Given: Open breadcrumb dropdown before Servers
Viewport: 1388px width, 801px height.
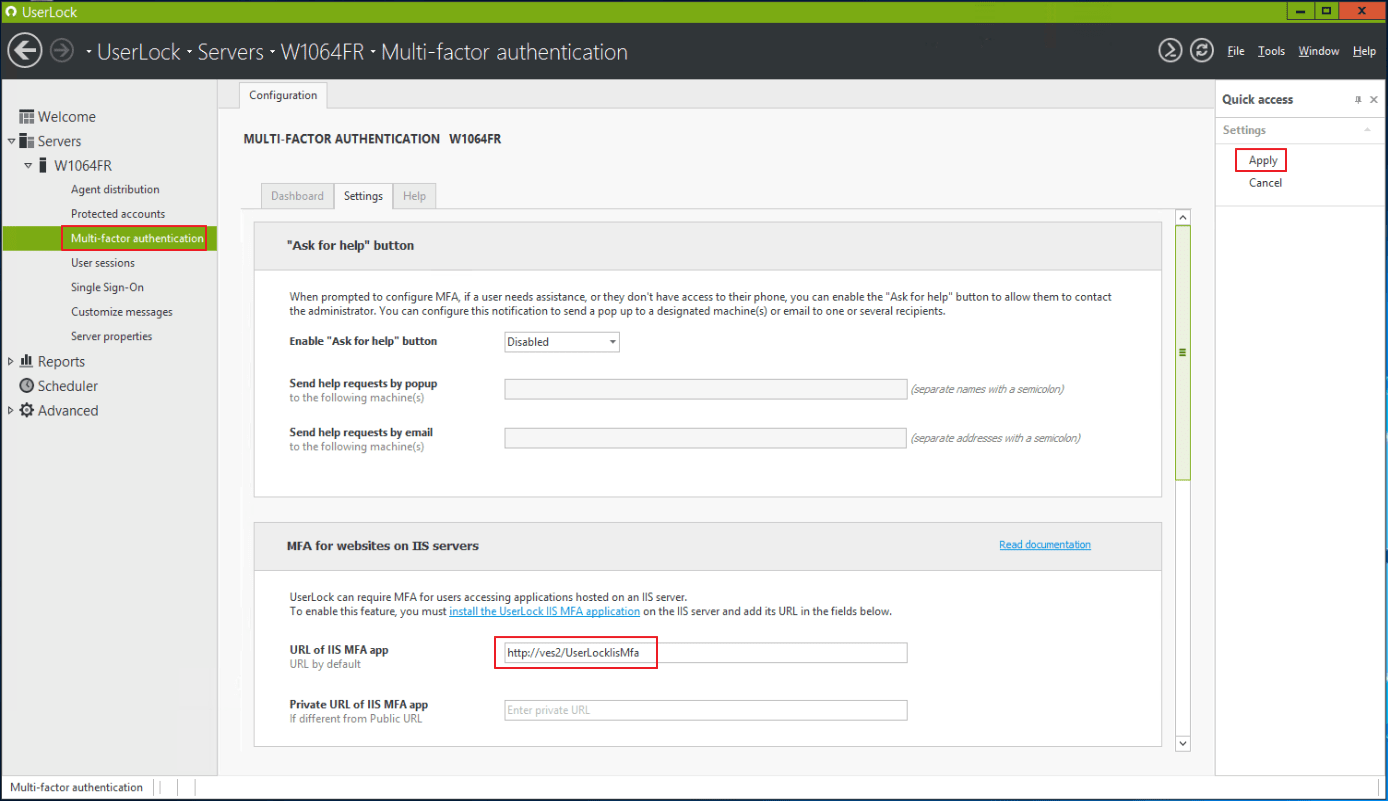Looking at the screenshot, I should [x=189, y=52].
